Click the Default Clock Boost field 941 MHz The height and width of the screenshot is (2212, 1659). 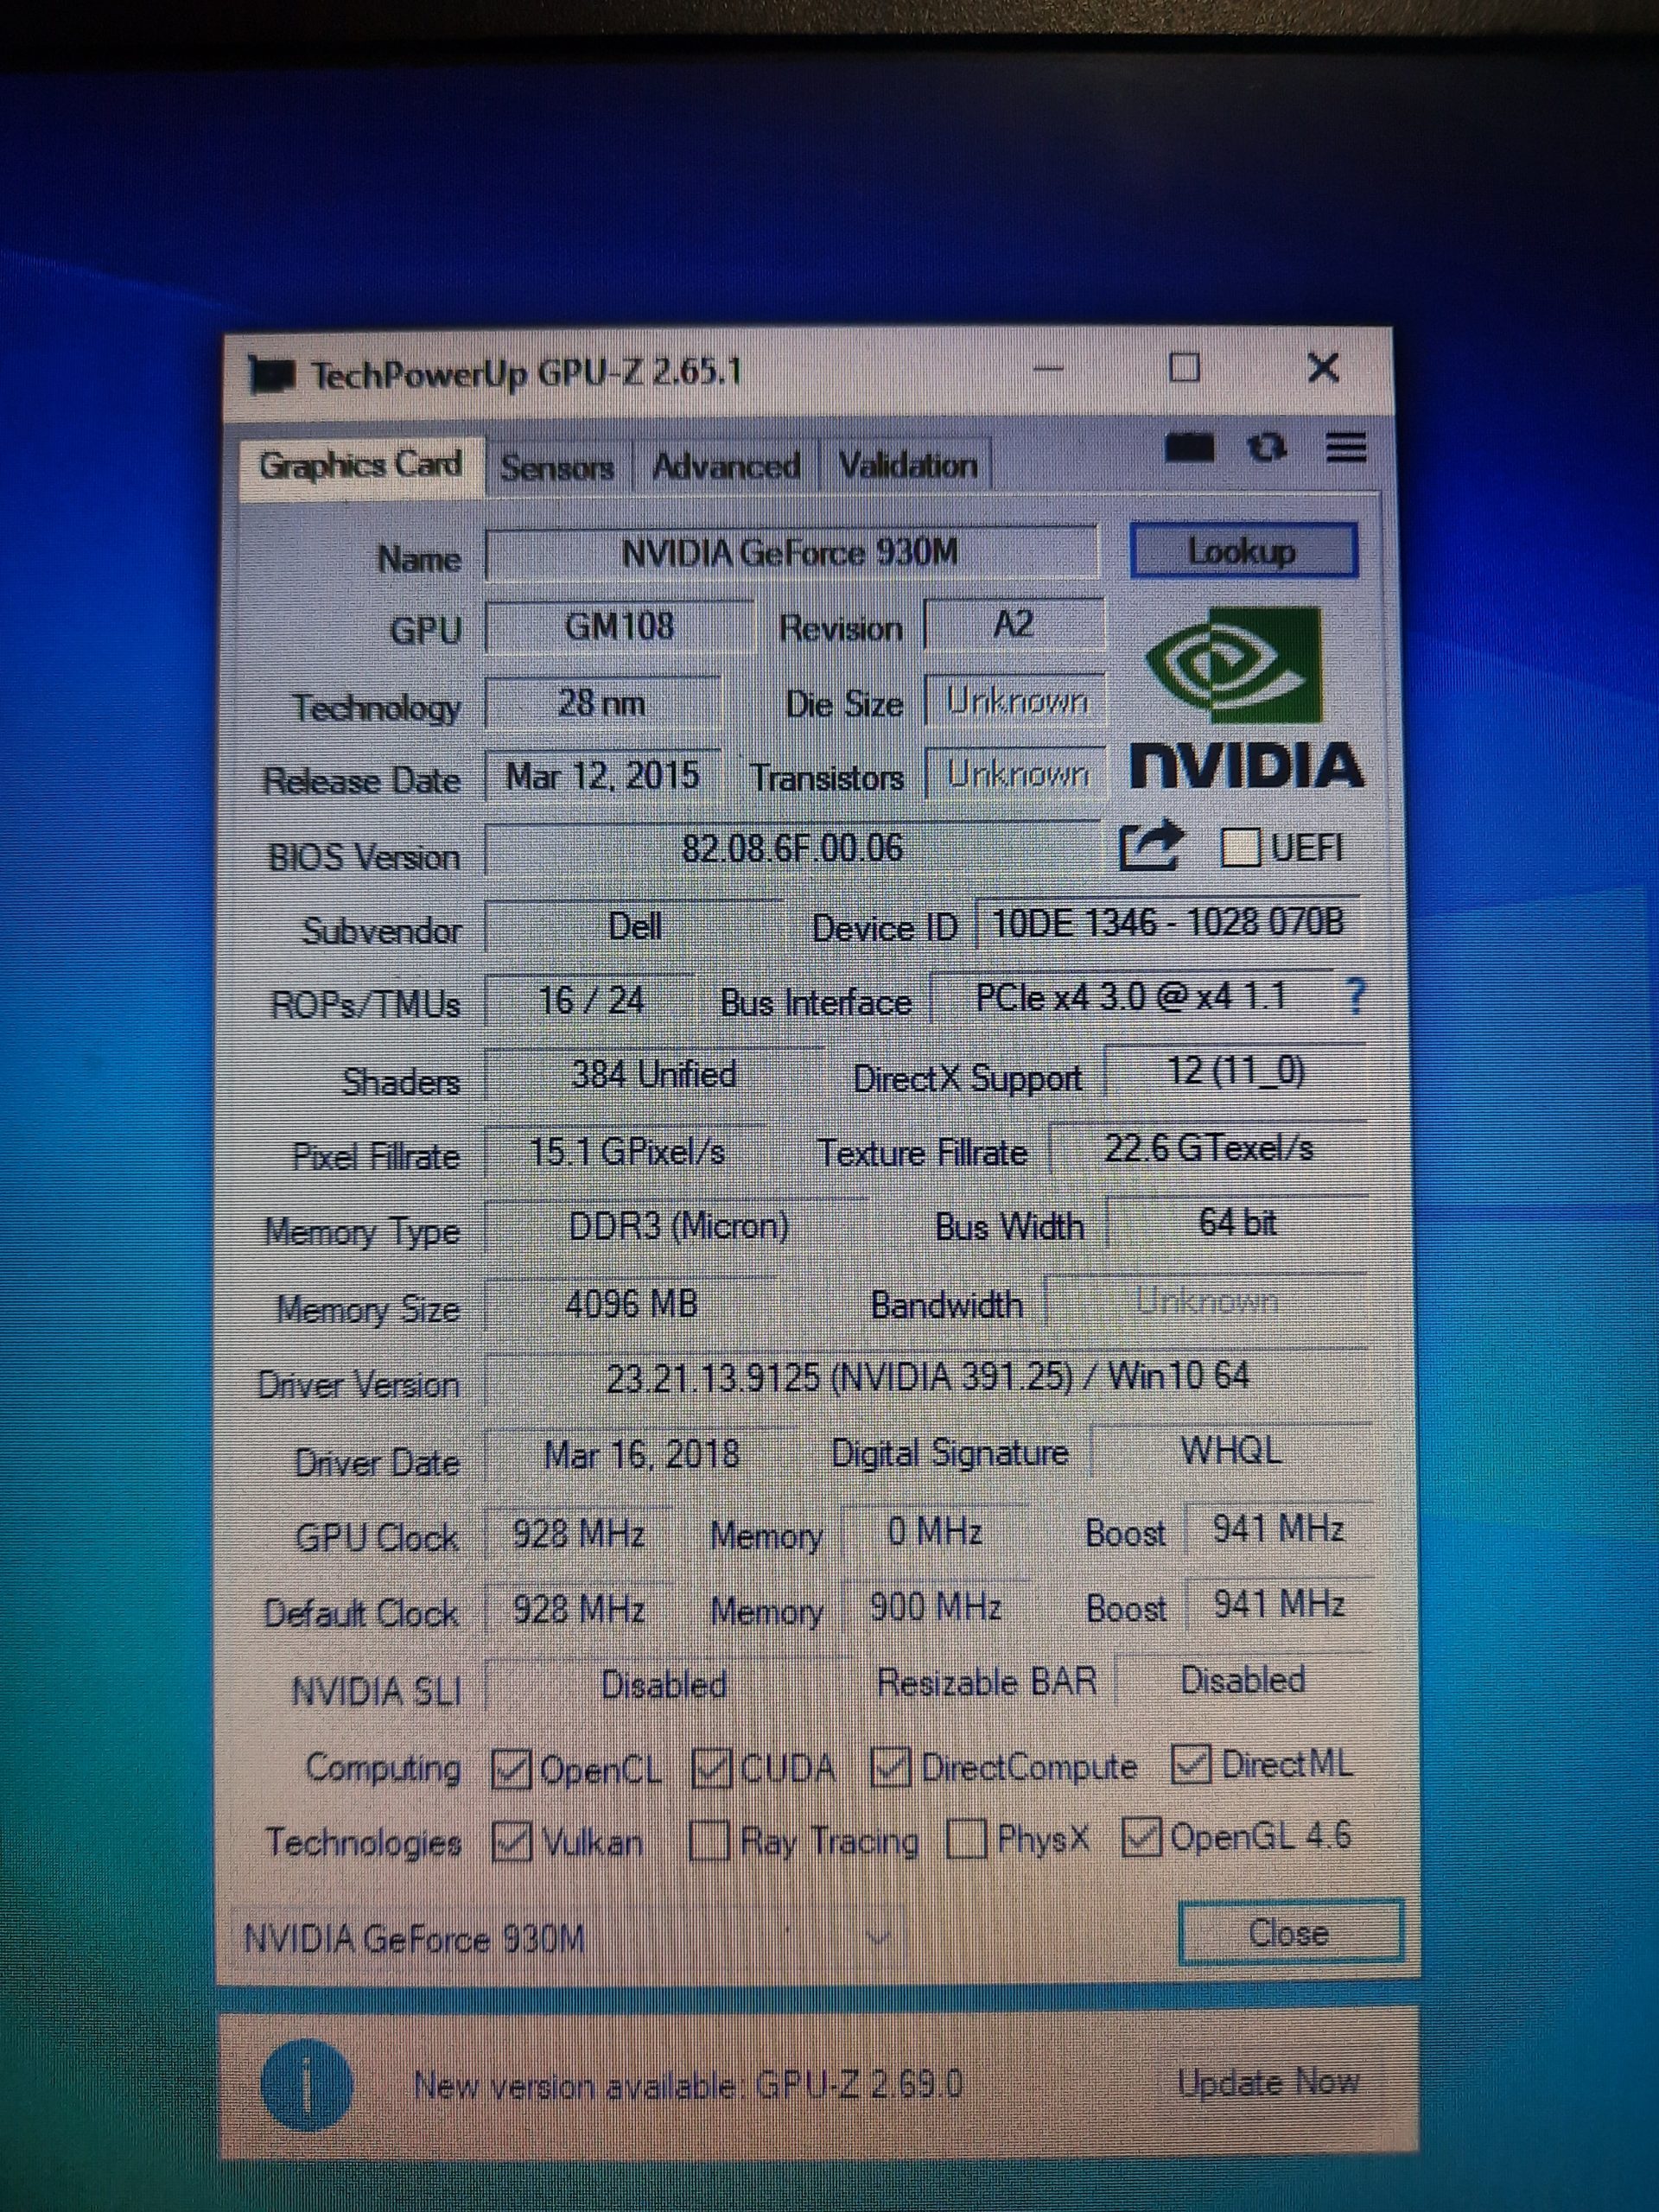pyautogui.click(x=1279, y=1604)
